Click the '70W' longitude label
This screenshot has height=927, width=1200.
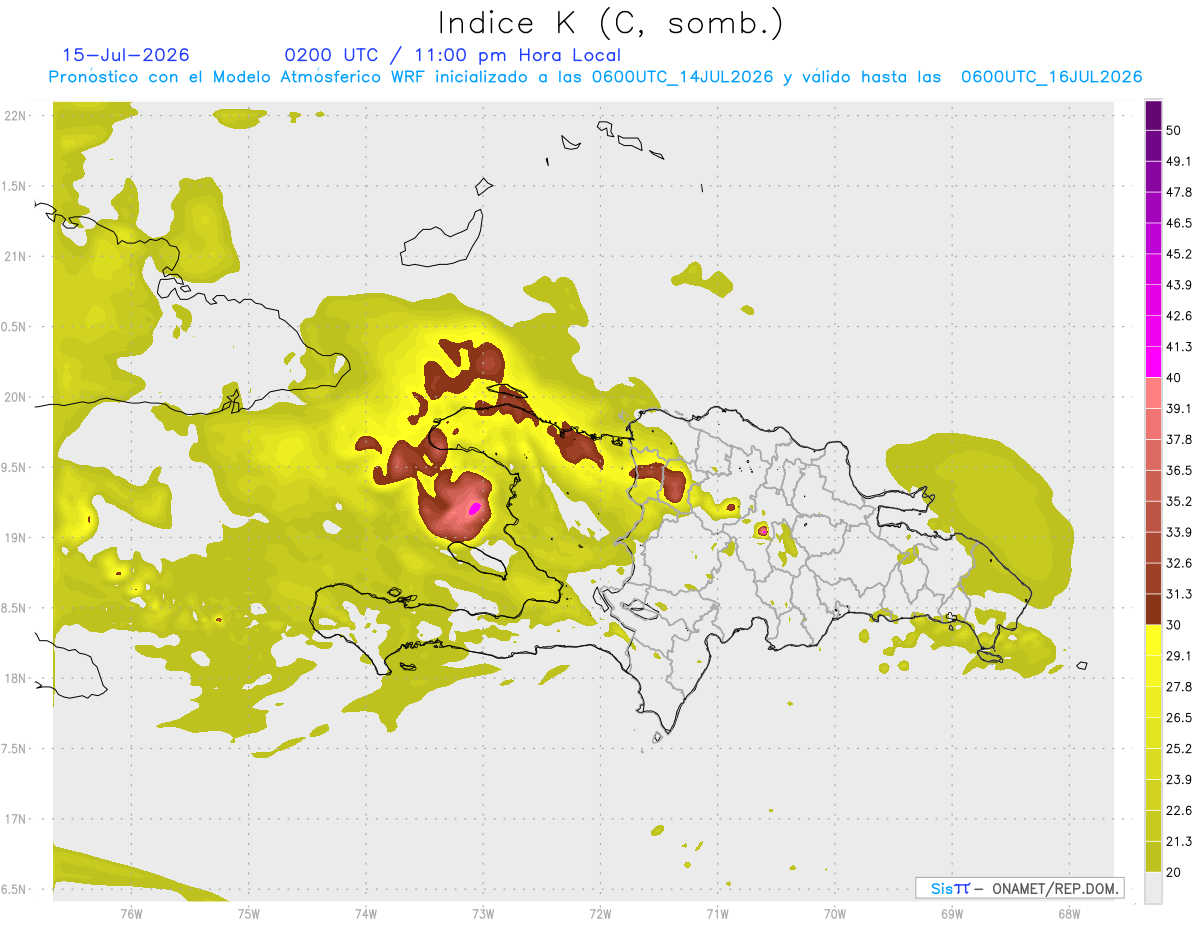[835, 914]
